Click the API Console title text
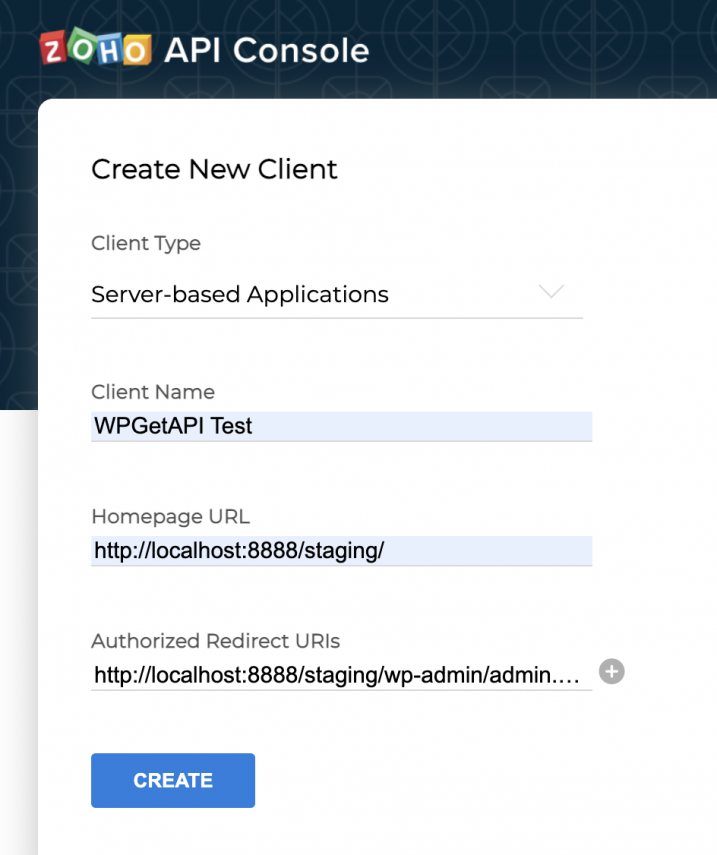Image resolution: width=717 pixels, height=855 pixels. coord(270,48)
